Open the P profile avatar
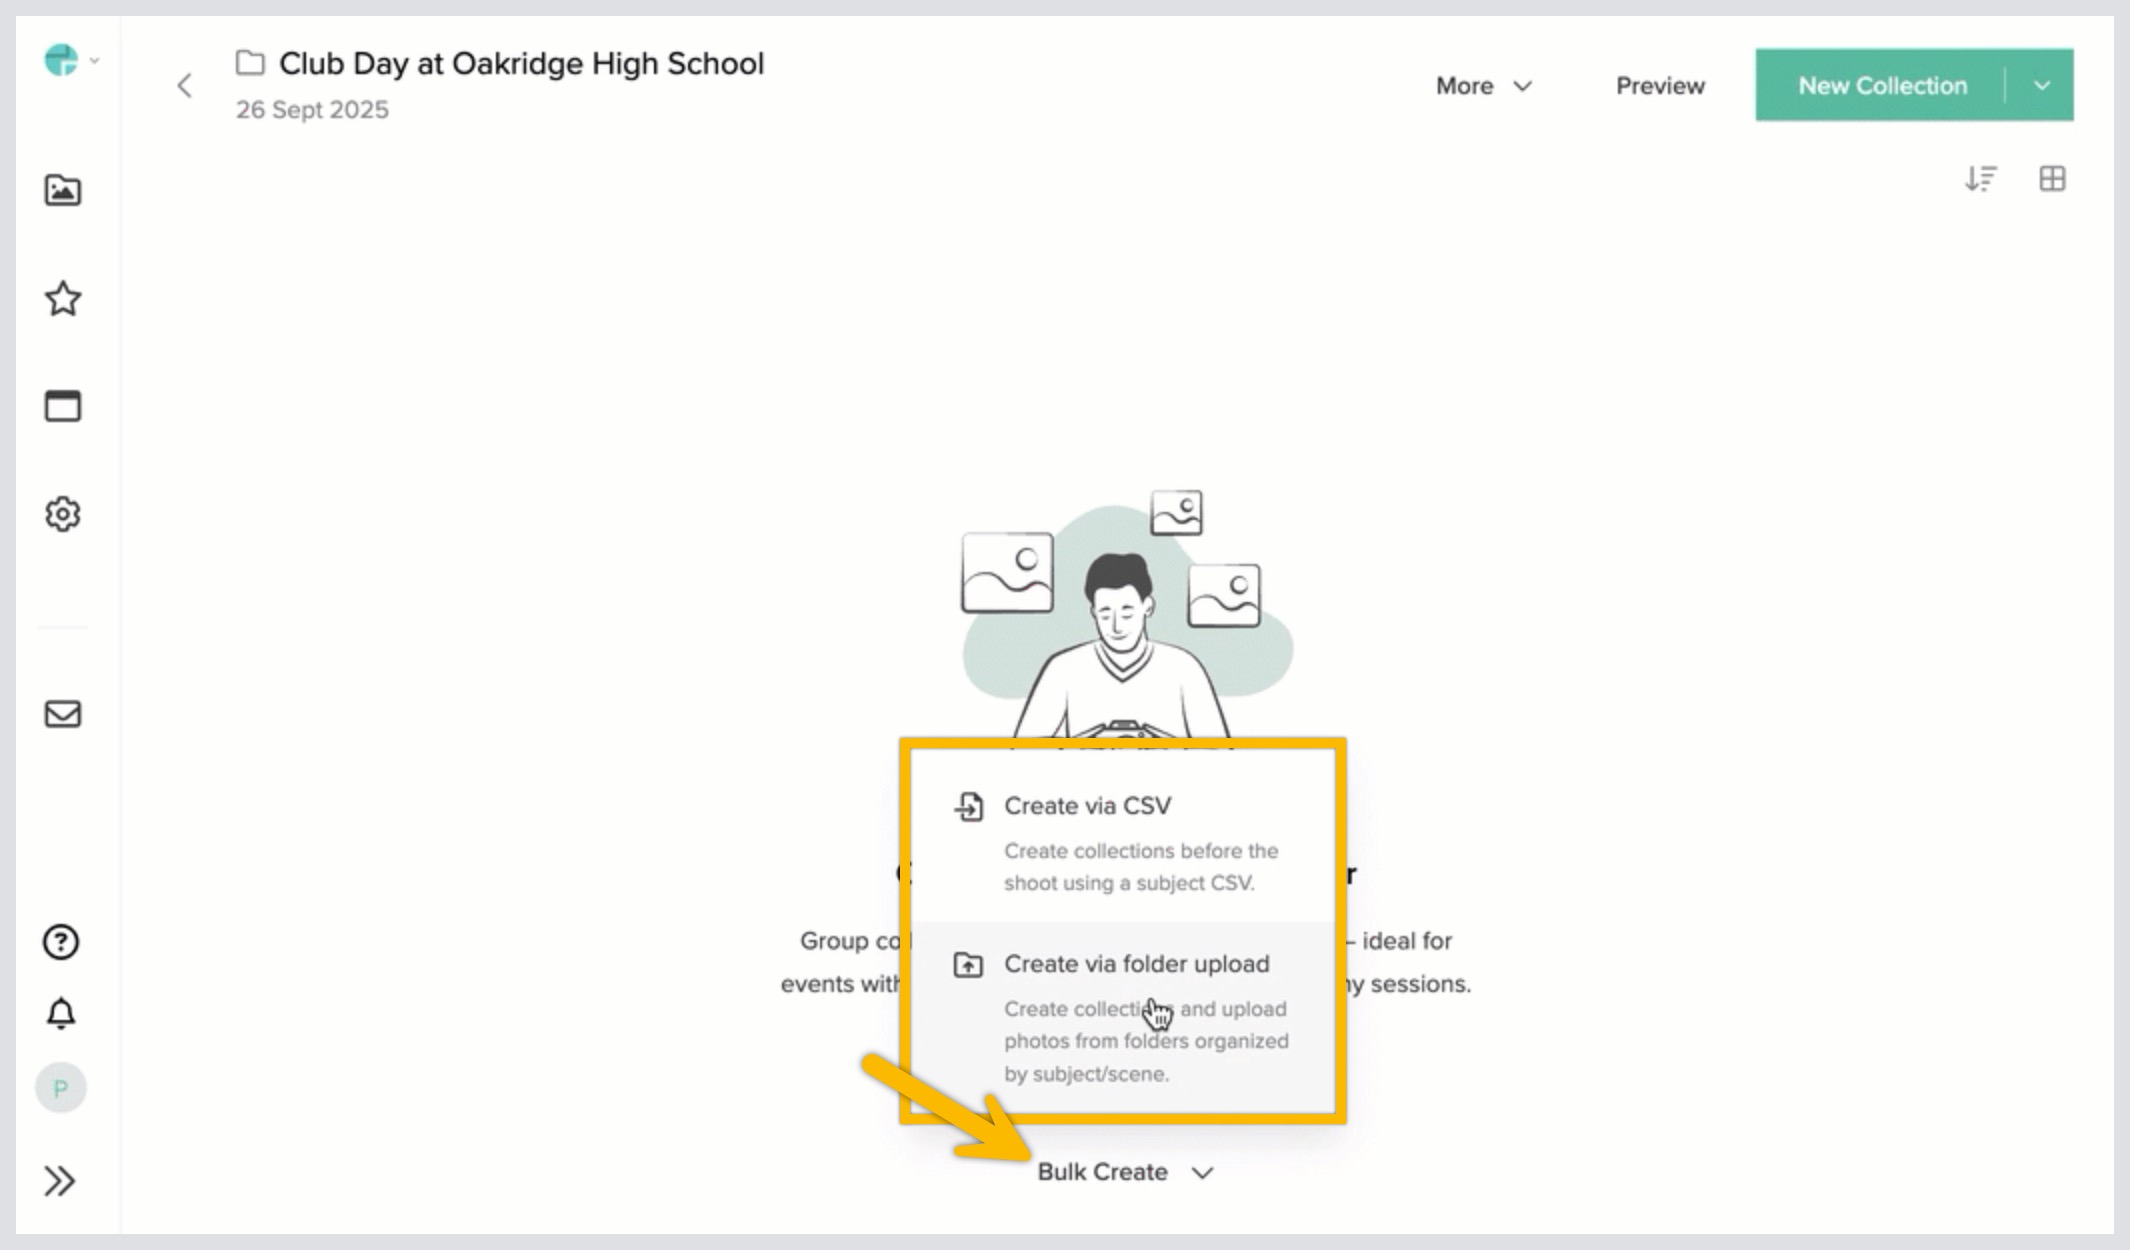2130x1250 pixels. click(x=61, y=1088)
